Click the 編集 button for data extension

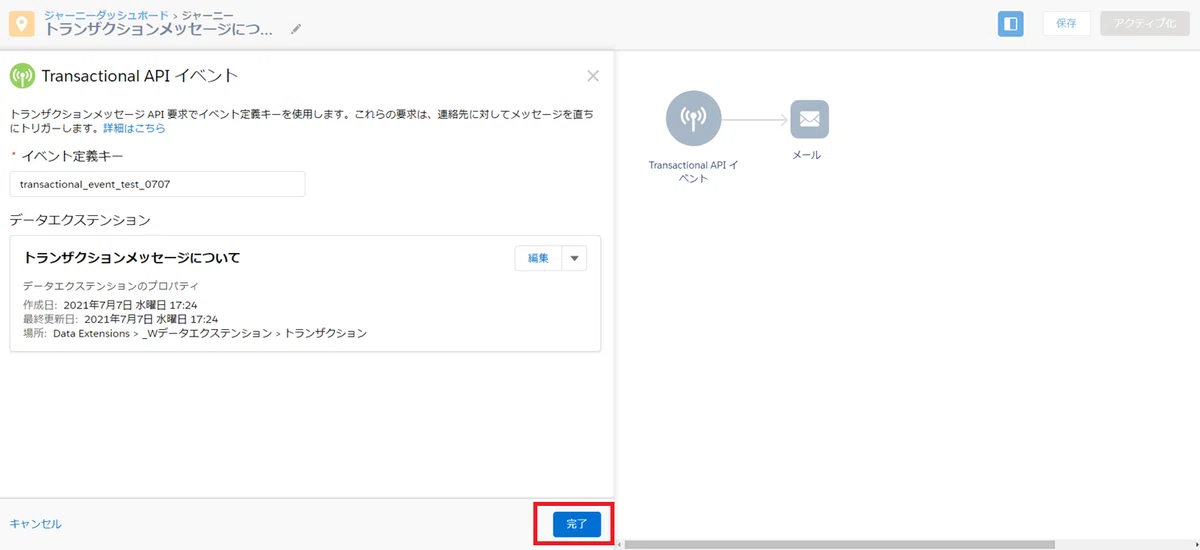[538, 258]
